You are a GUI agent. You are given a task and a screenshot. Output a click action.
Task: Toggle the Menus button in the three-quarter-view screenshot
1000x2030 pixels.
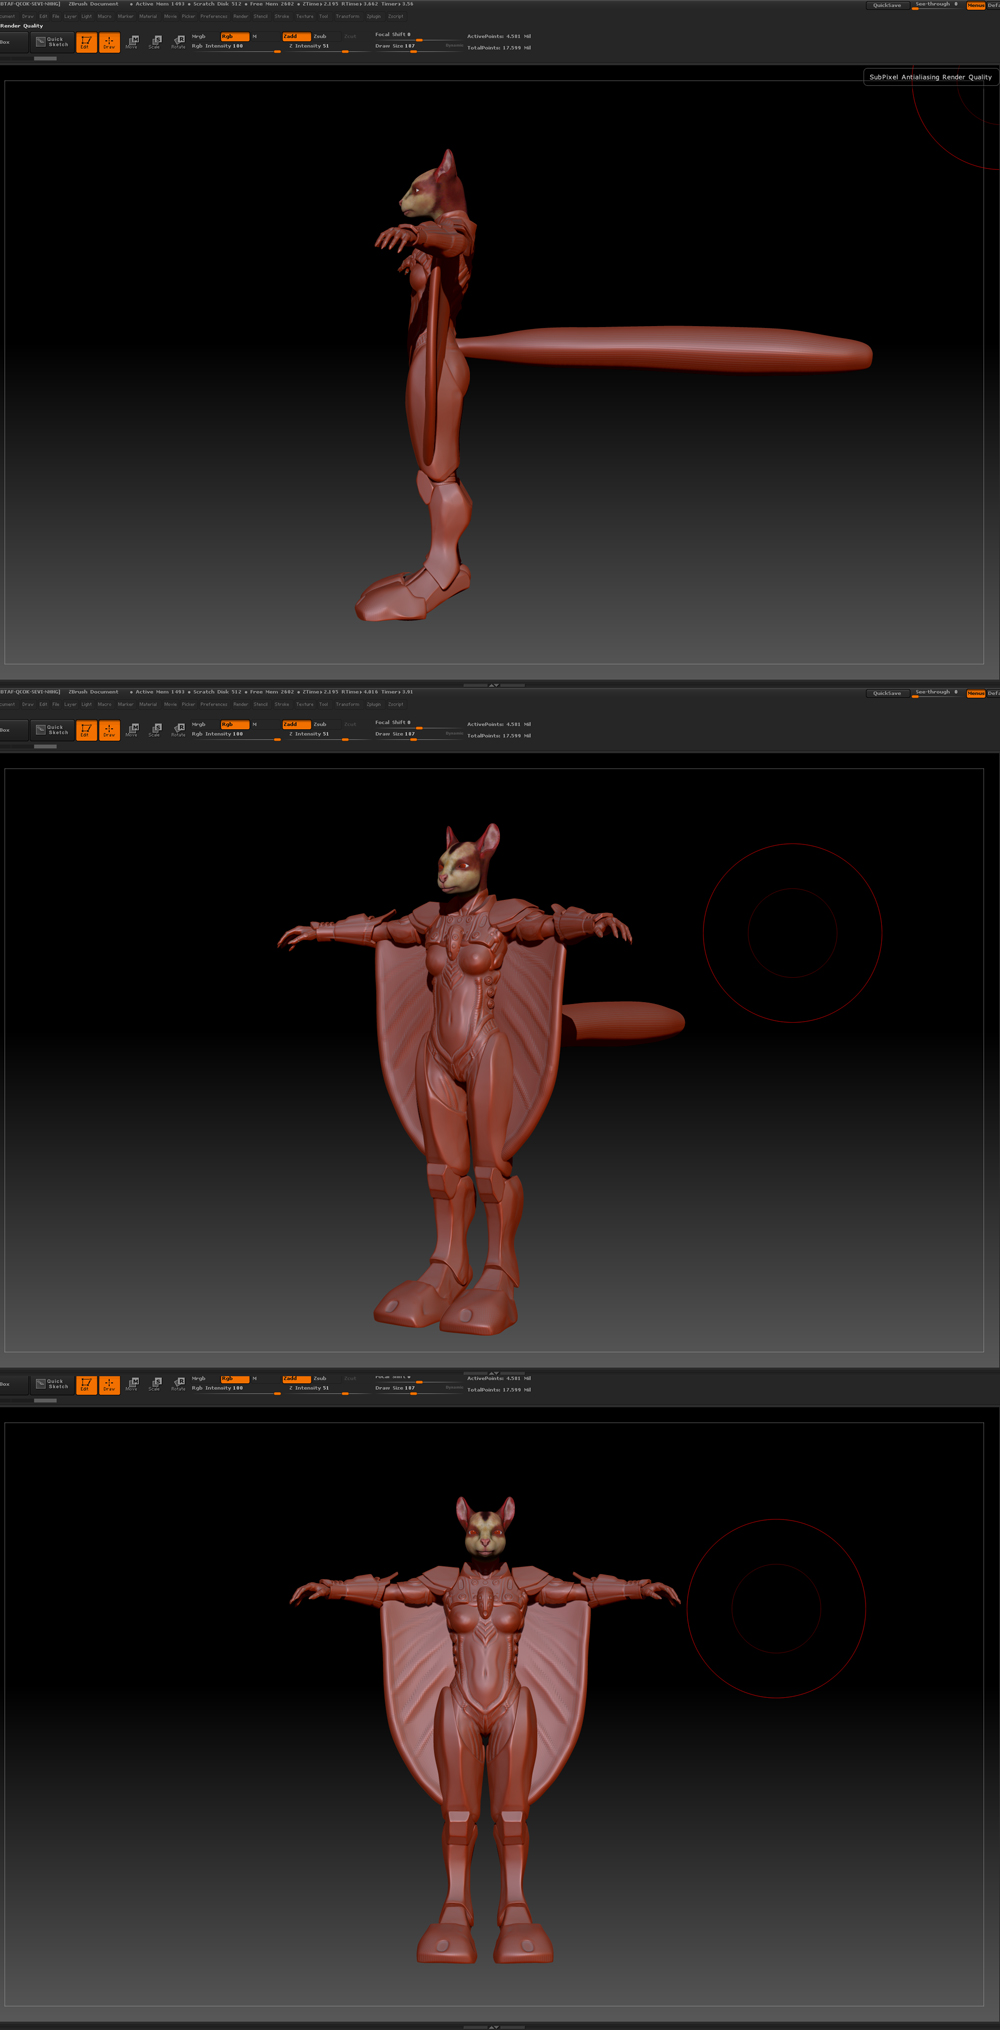[x=976, y=693]
